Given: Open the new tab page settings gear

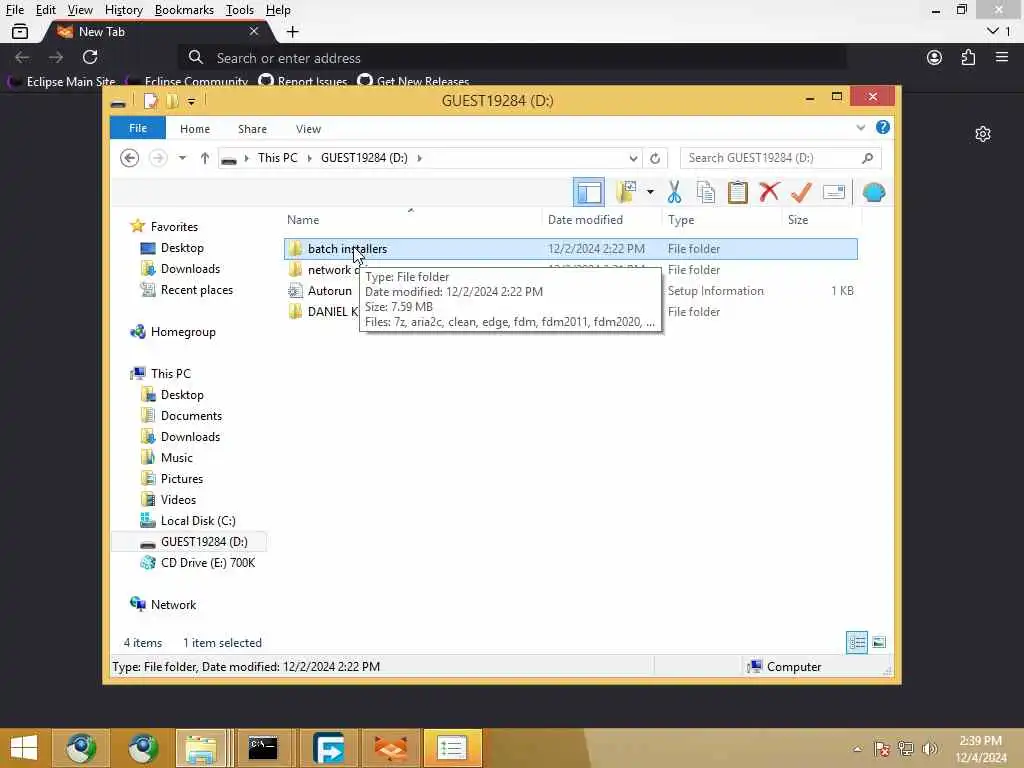Looking at the screenshot, I should pyautogui.click(x=982, y=134).
